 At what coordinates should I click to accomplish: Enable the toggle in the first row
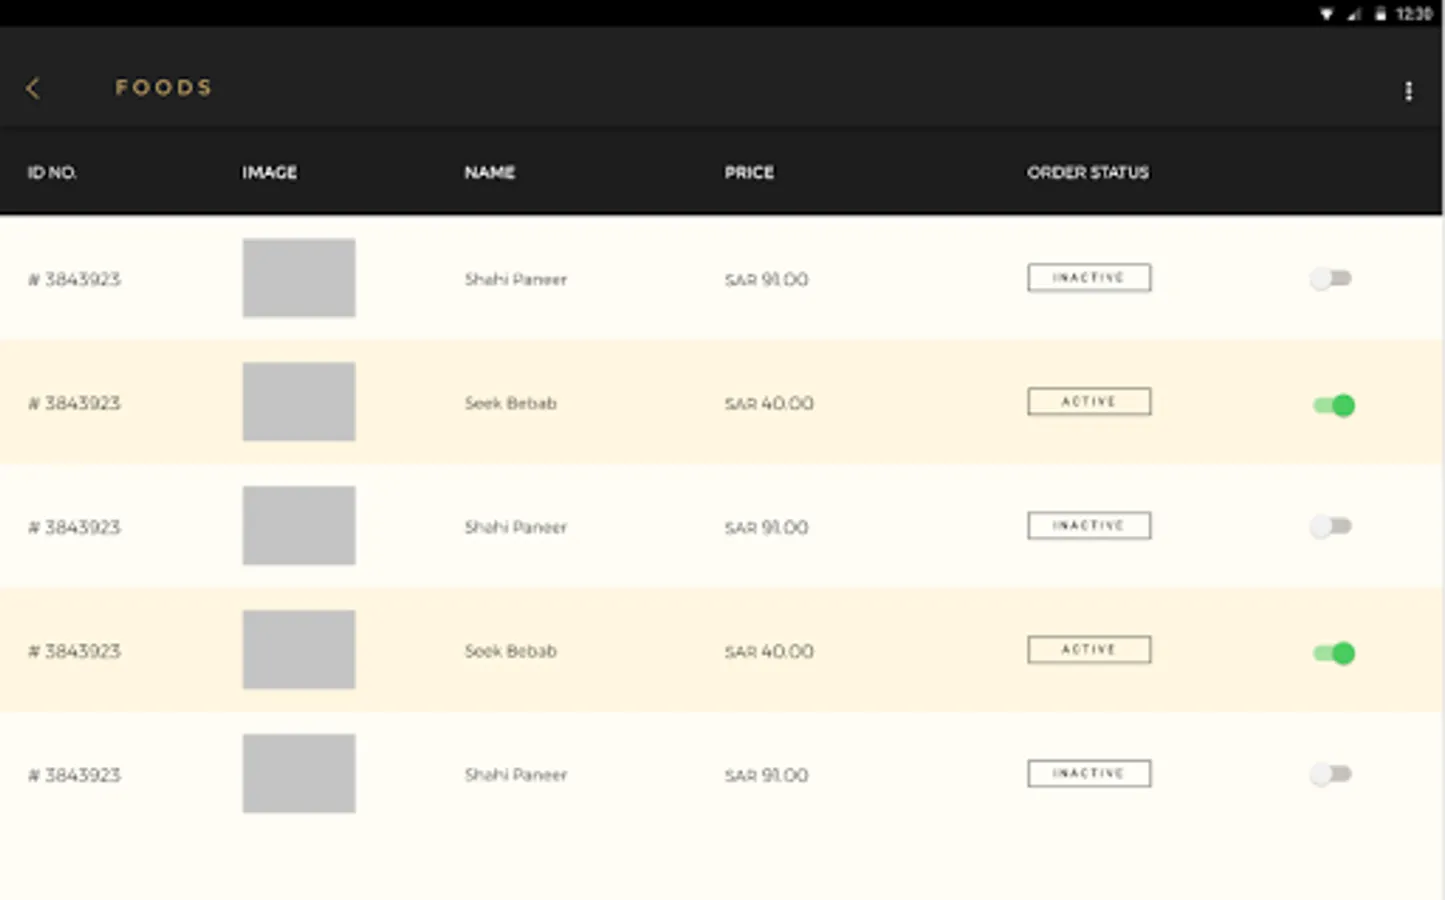click(1331, 278)
